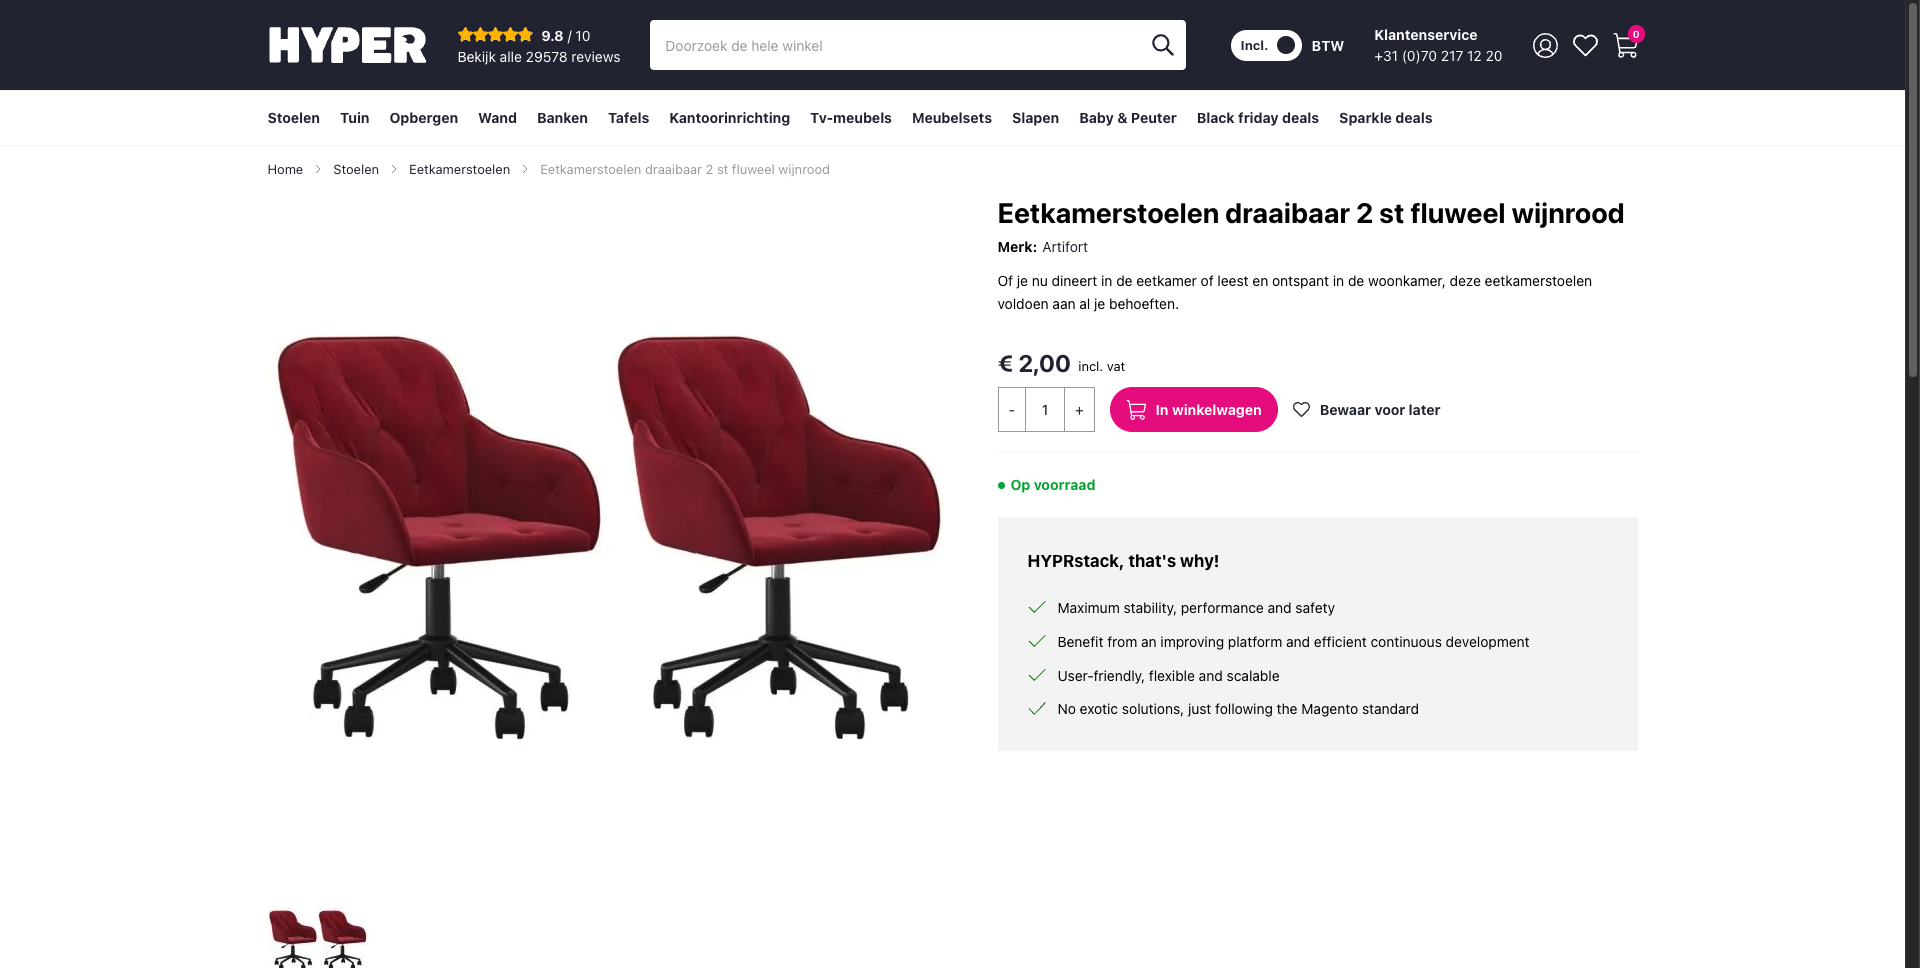Click the Home breadcrumb link
Screen dimensions: 1920x968
pyautogui.click(x=285, y=170)
